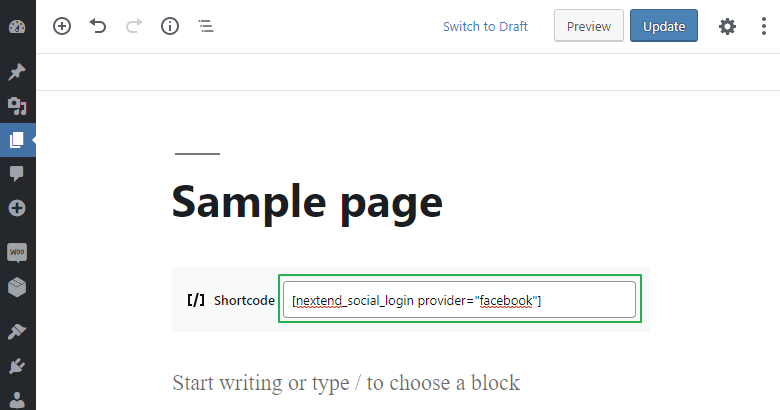Click the Preview button
The image size is (780, 410).
(588, 25)
